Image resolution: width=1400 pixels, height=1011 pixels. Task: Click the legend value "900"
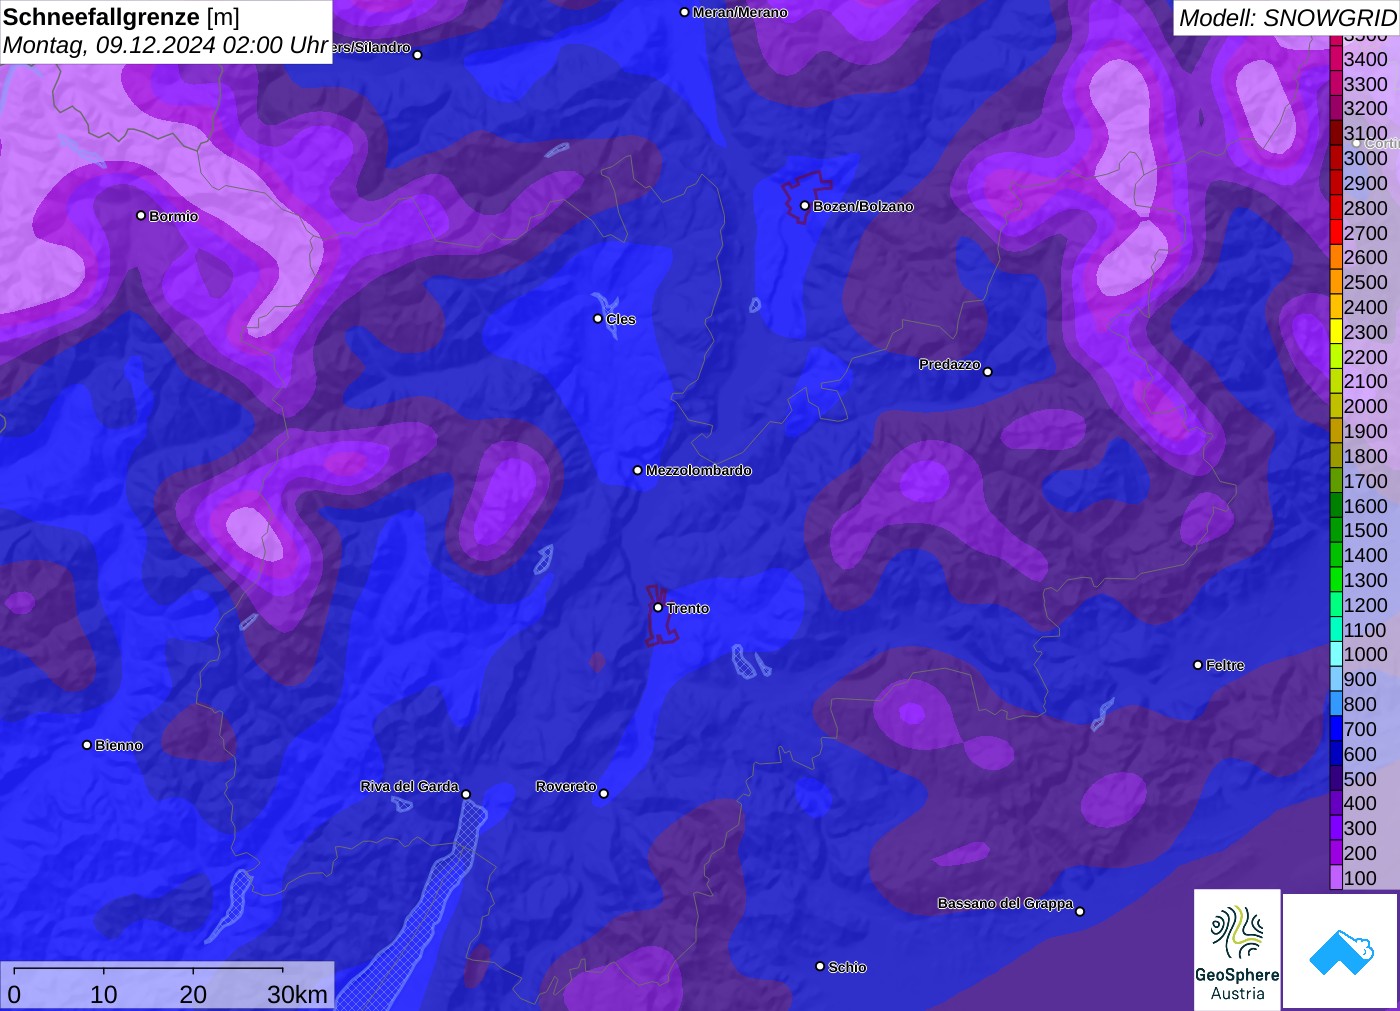pos(1360,679)
